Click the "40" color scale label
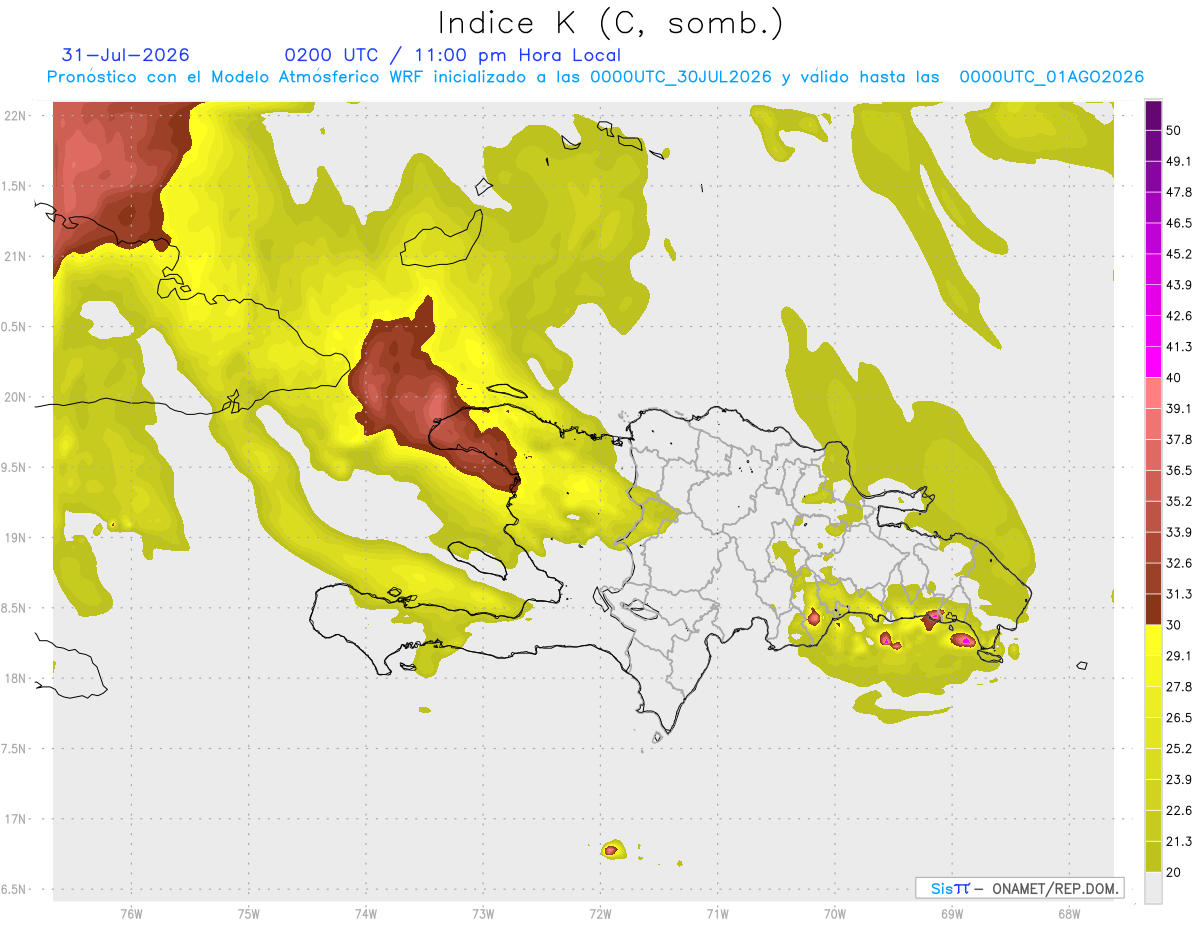 coord(1174,378)
